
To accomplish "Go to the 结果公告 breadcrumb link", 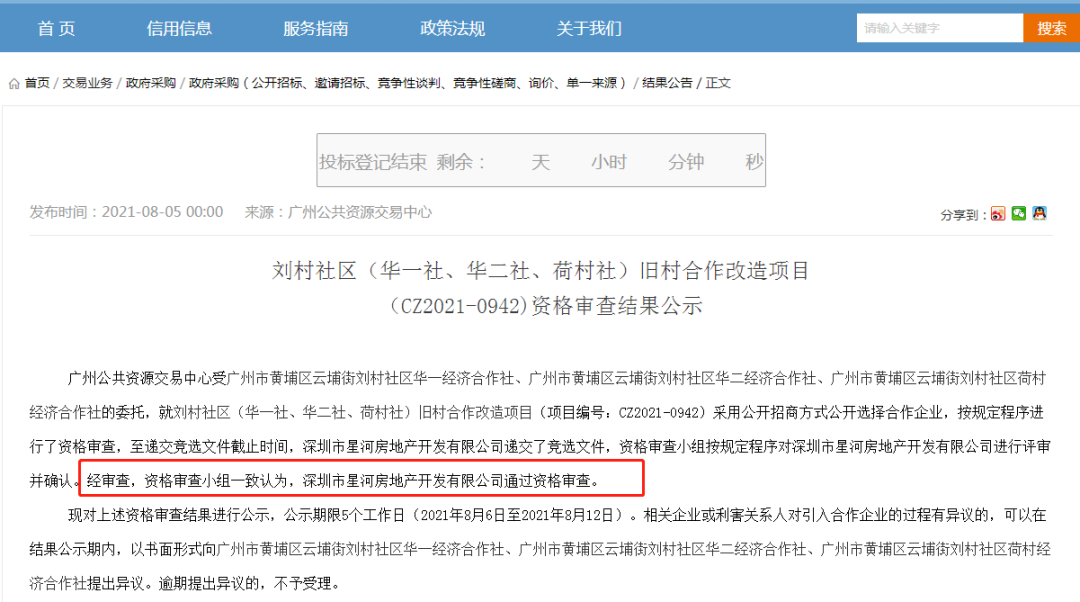I will pyautogui.click(x=667, y=83).
